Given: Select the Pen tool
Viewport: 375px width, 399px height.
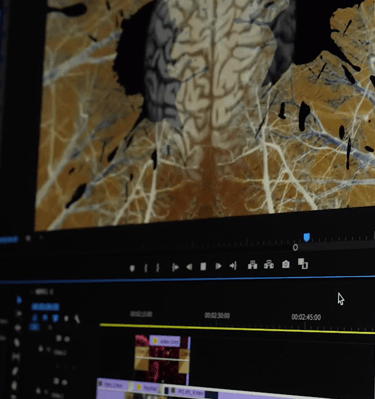Looking at the screenshot, I should pos(15,371).
